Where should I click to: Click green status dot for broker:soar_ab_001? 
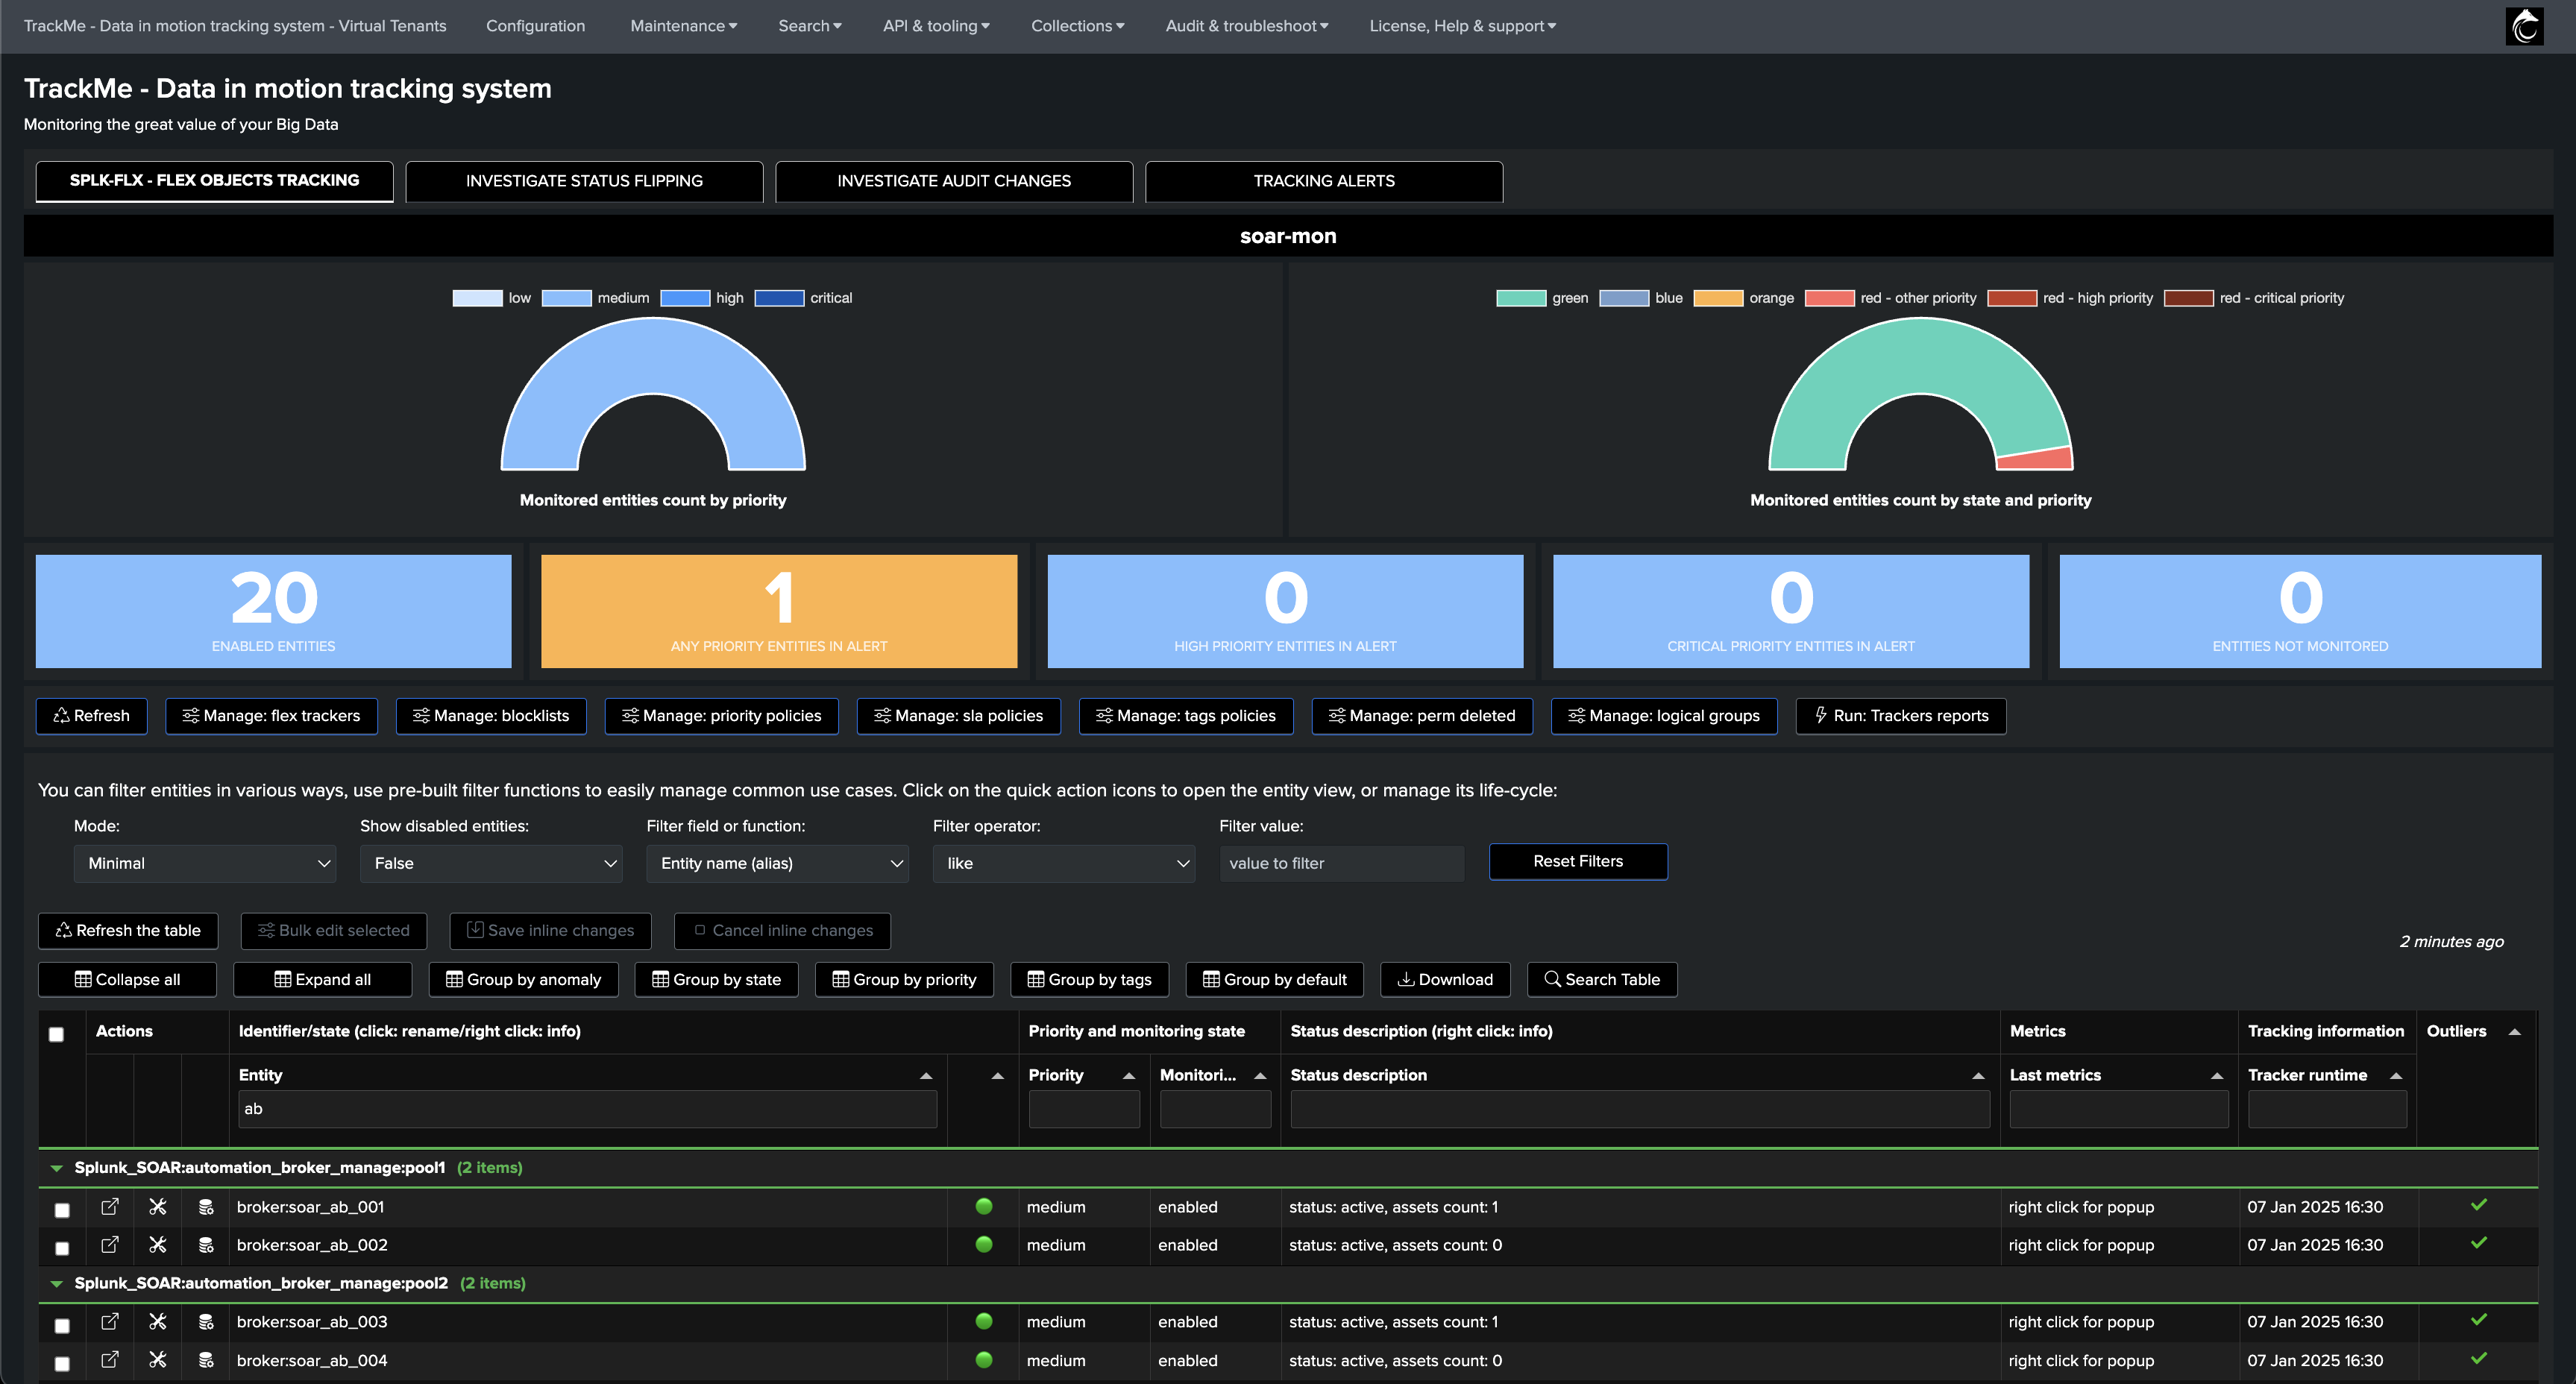coord(984,1206)
